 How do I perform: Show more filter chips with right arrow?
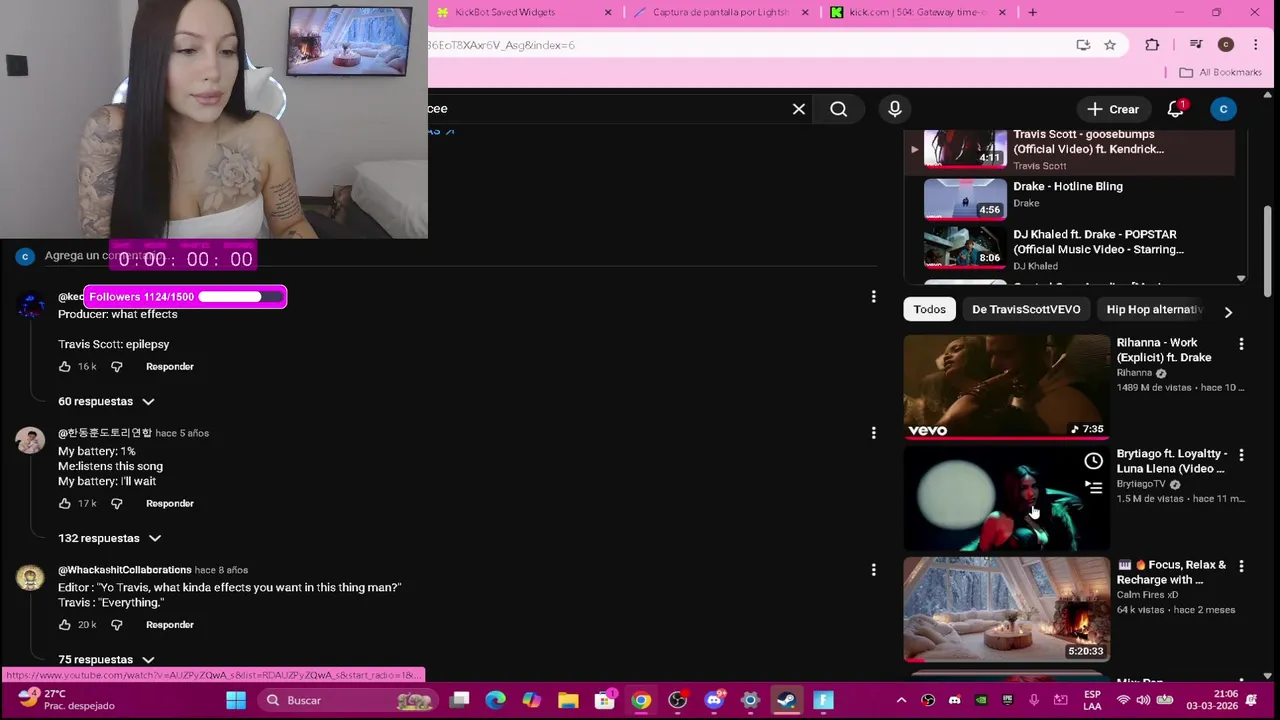click(x=1228, y=311)
